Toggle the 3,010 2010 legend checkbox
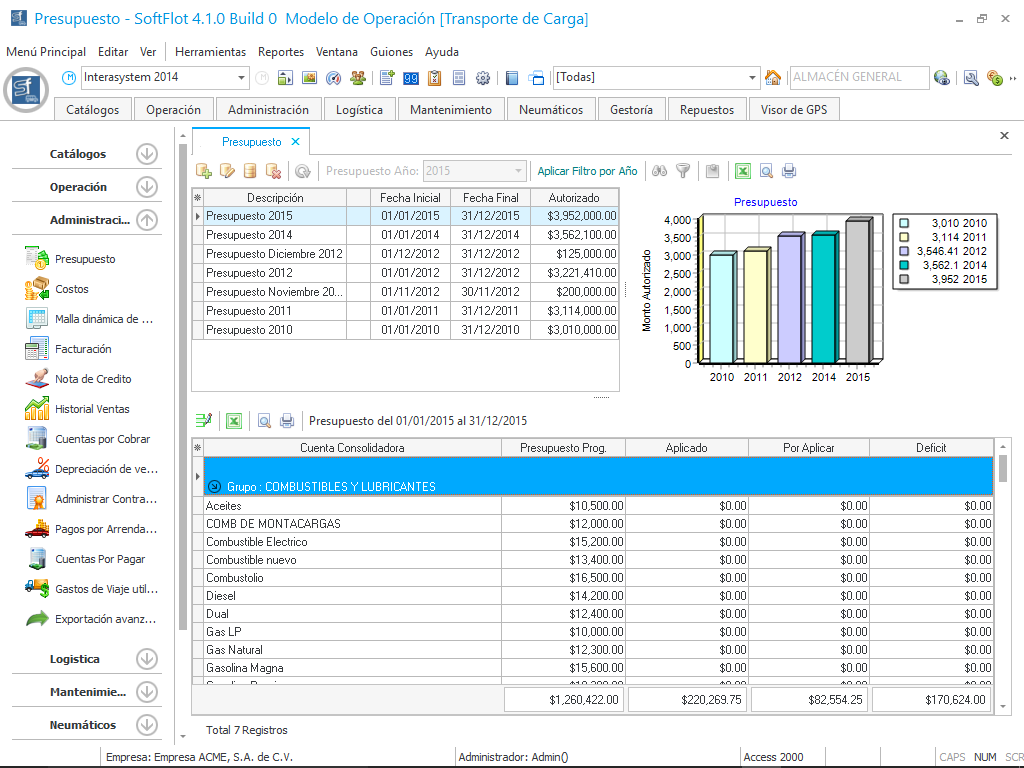 (x=905, y=224)
